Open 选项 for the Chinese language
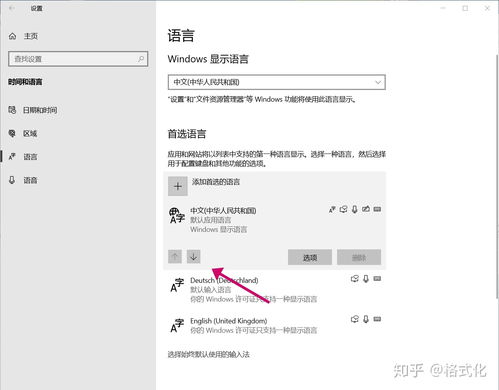The height and width of the screenshot is (390, 499). coord(310,257)
